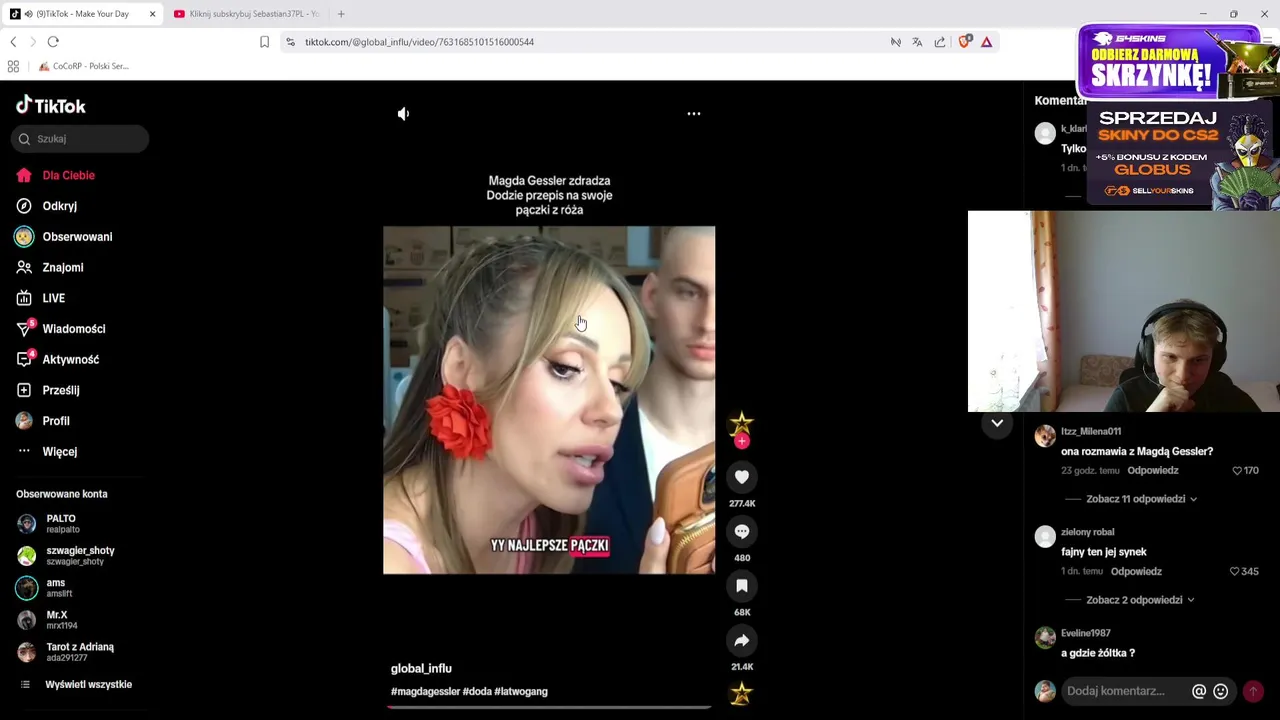The width and height of the screenshot is (1280, 720).
Task: Click the #doda hashtag
Action: [x=477, y=691]
